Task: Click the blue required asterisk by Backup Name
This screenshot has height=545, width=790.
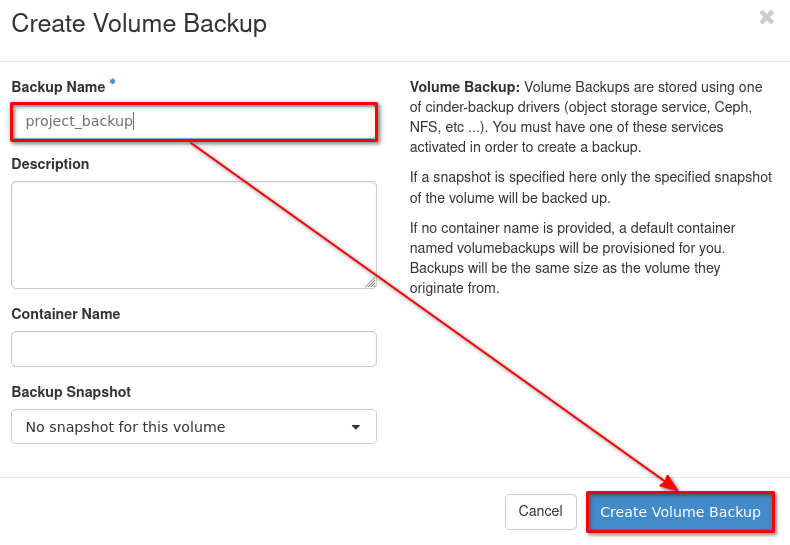Action: coord(112,83)
